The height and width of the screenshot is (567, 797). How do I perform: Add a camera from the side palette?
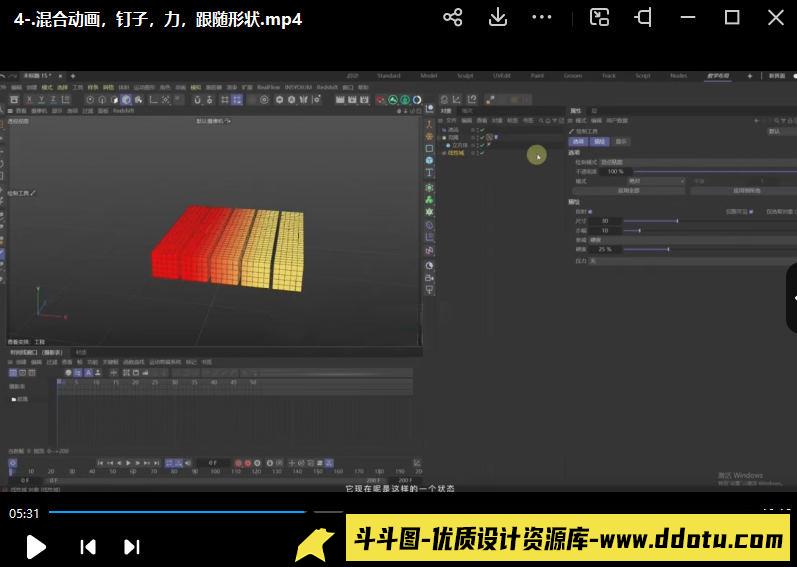[x=430, y=278]
